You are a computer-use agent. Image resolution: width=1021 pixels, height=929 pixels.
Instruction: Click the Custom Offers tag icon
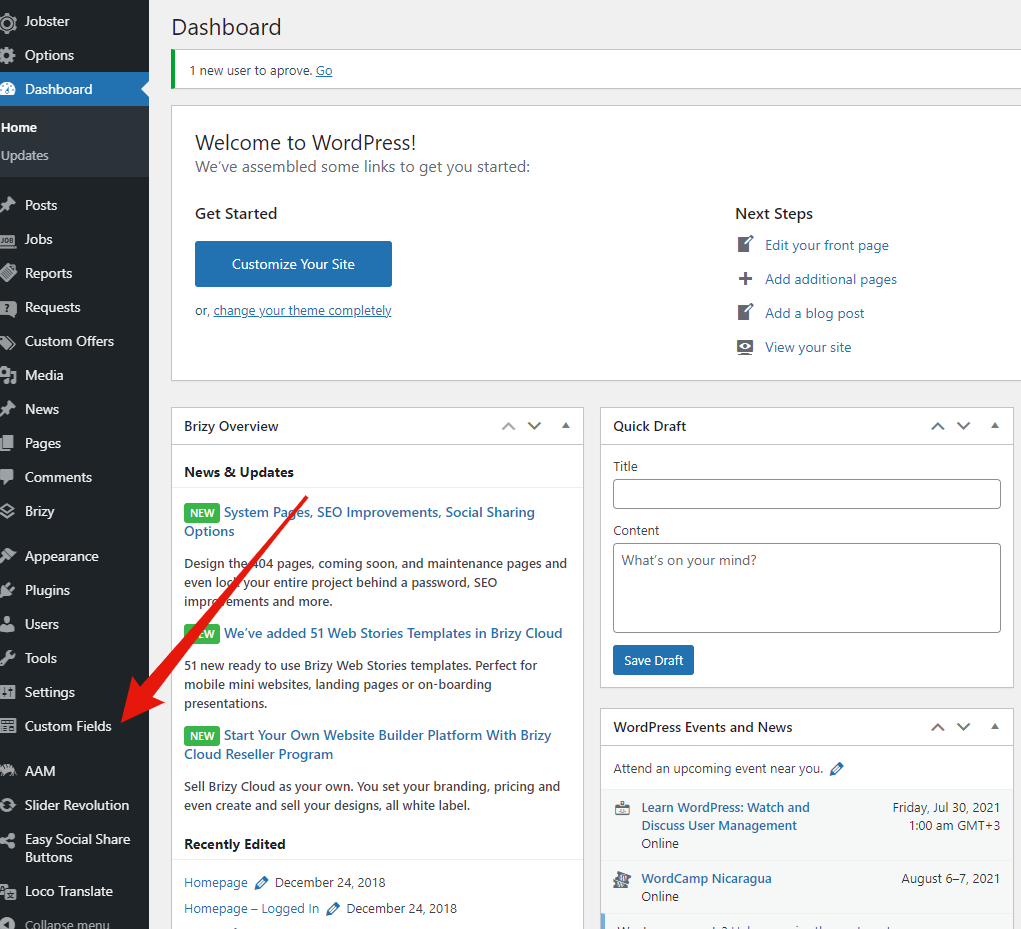(7, 342)
